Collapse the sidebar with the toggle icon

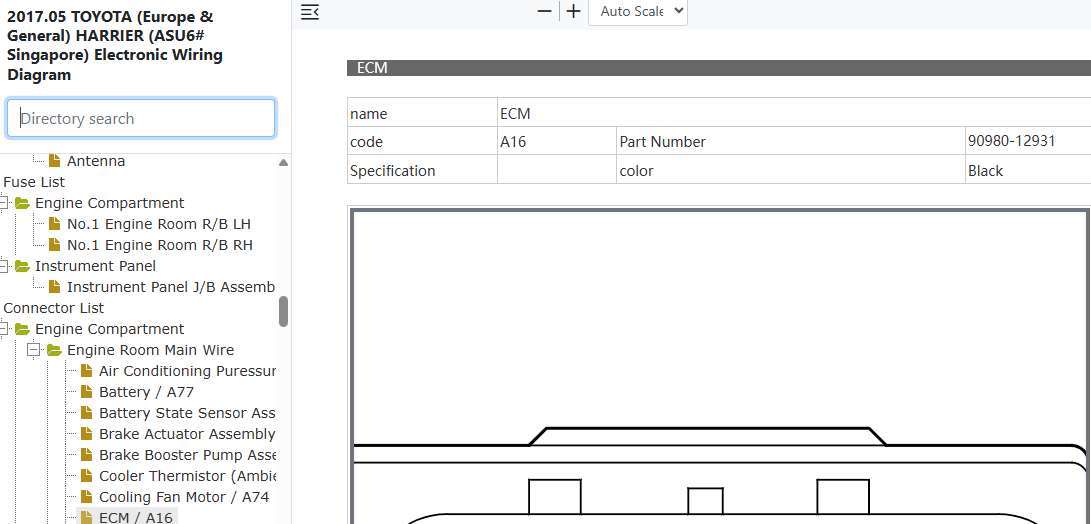pyautogui.click(x=310, y=12)
